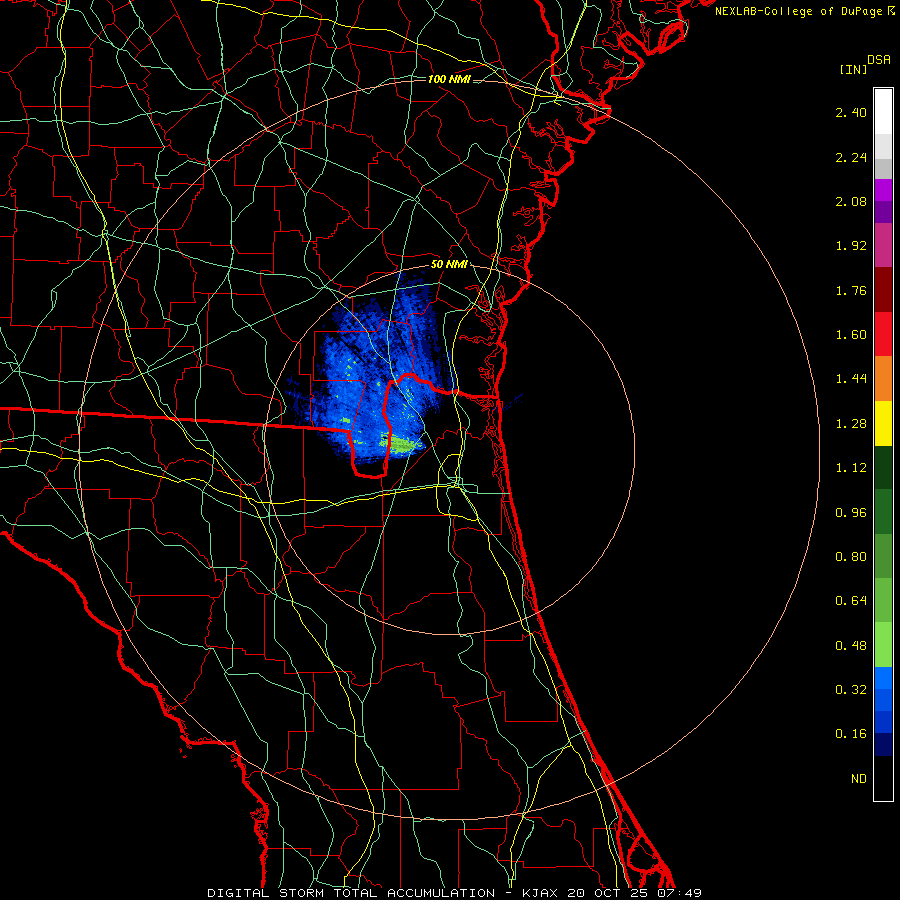This screenshot has height=900, width=900.
Task: Click the dark red legend swatch near 1.76
Action: coord(883,290)
